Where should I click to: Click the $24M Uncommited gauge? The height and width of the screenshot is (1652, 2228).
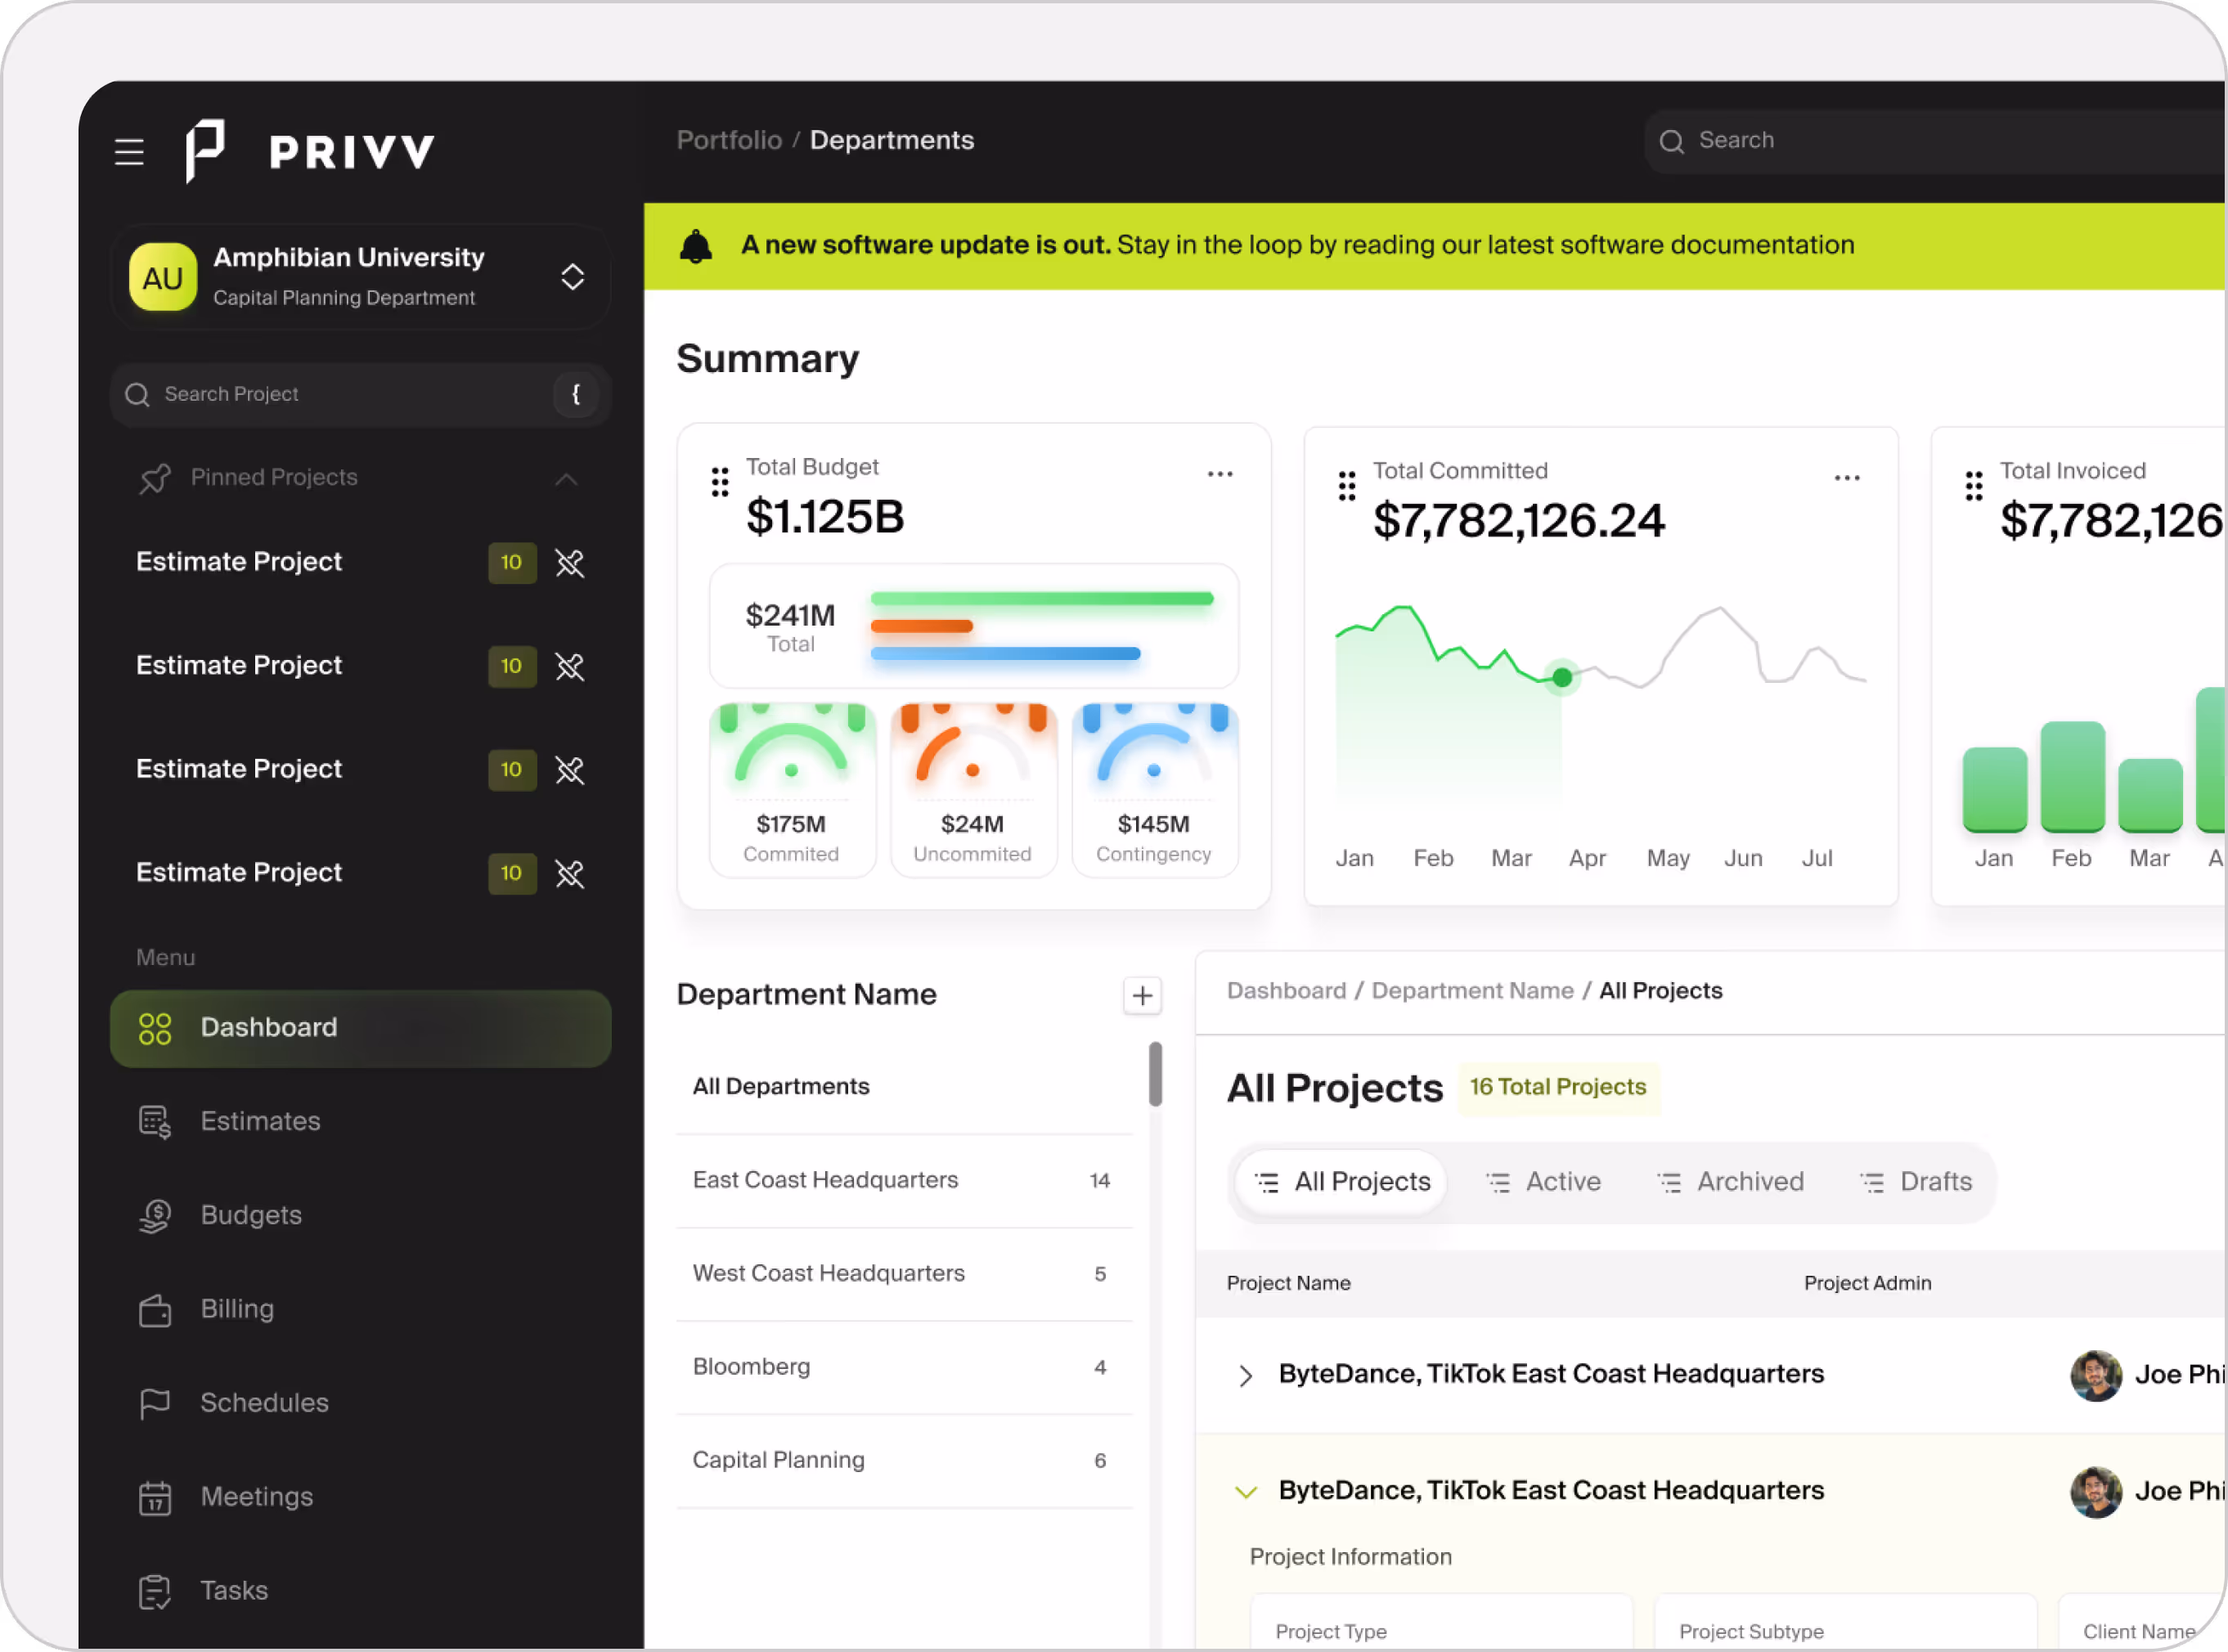(x=973, y=790)
